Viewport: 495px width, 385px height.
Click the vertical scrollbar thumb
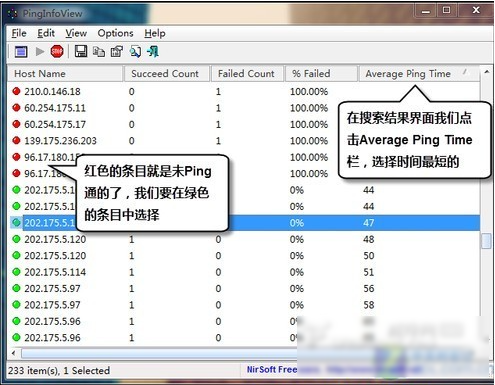487,241
